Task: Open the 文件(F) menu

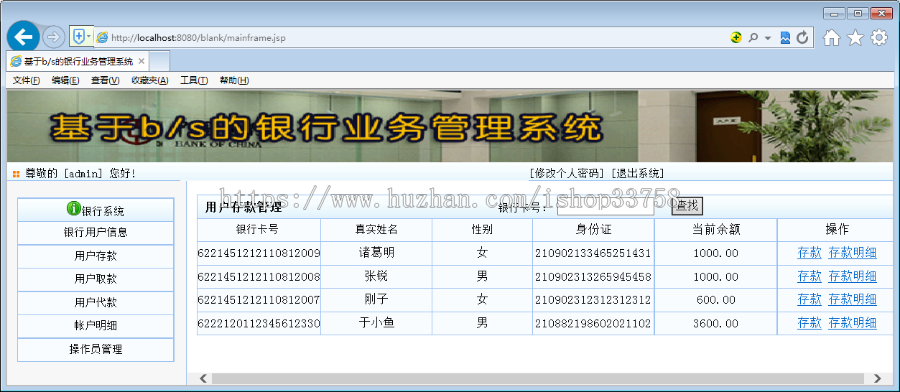Action: point(26,80)
